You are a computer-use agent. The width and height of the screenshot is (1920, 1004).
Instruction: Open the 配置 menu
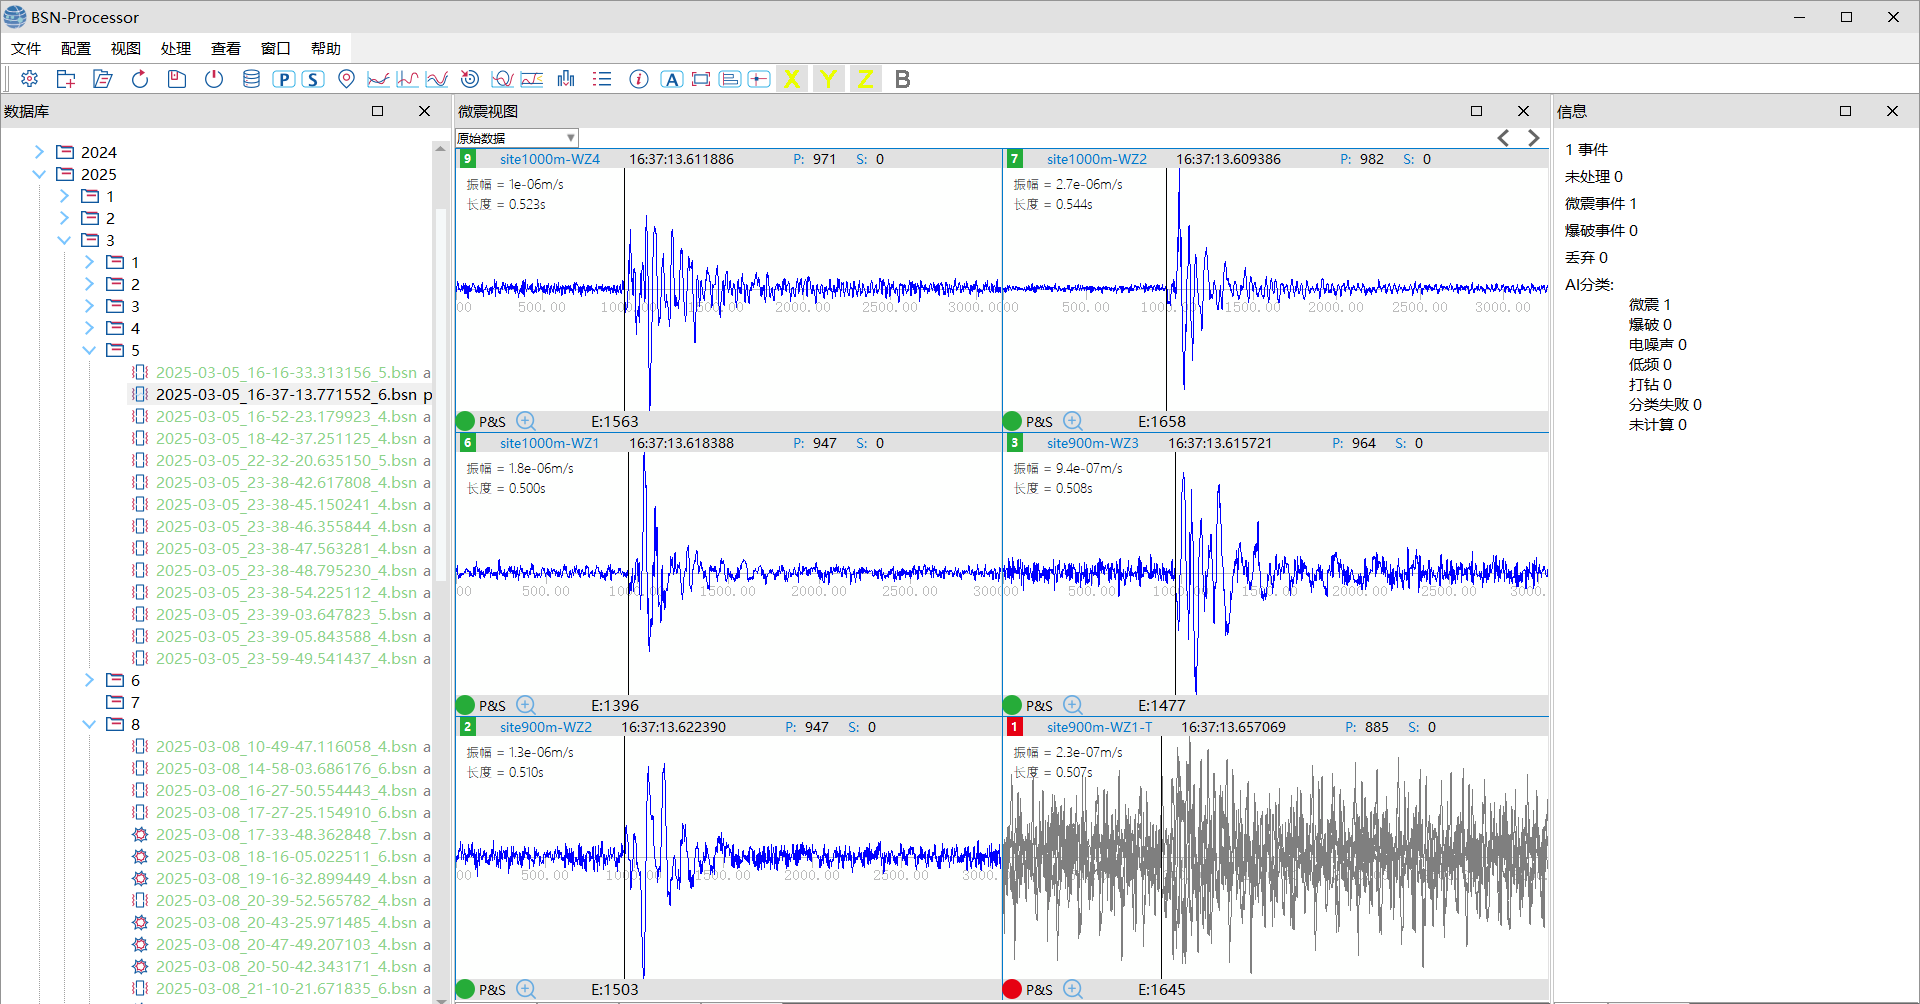point(75,48)
